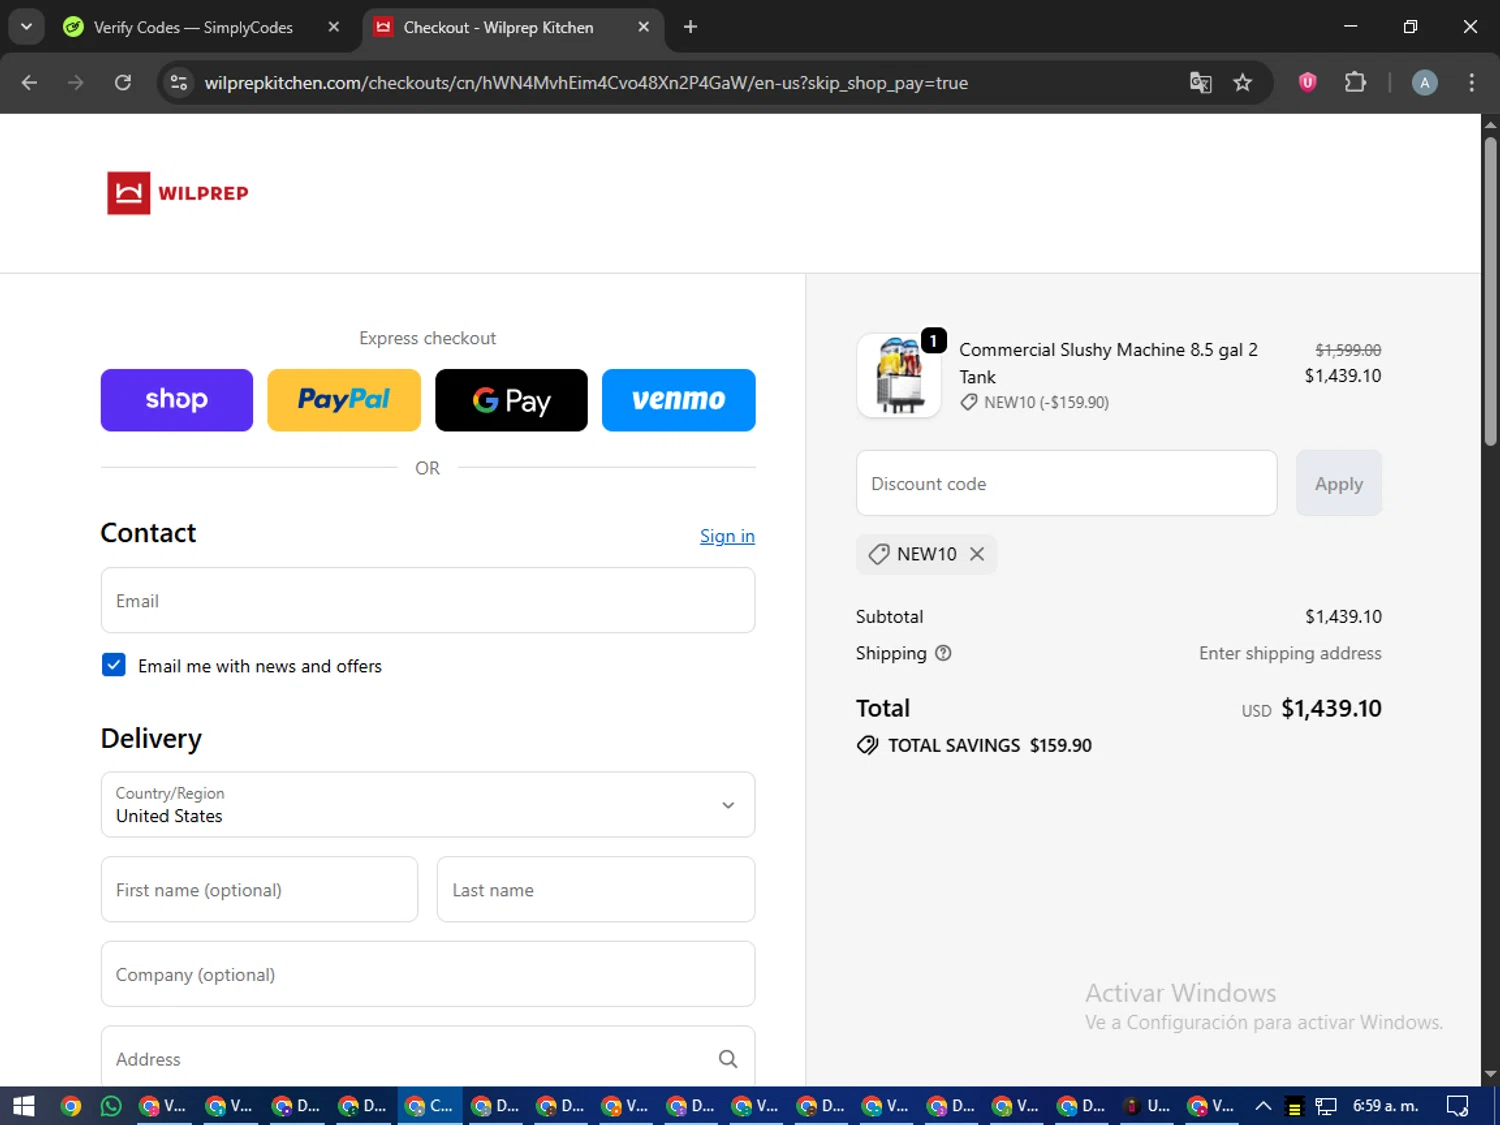Click the NEW10 tag icon under product
Screen dimensions: 1500x1125
pos(968,402)
